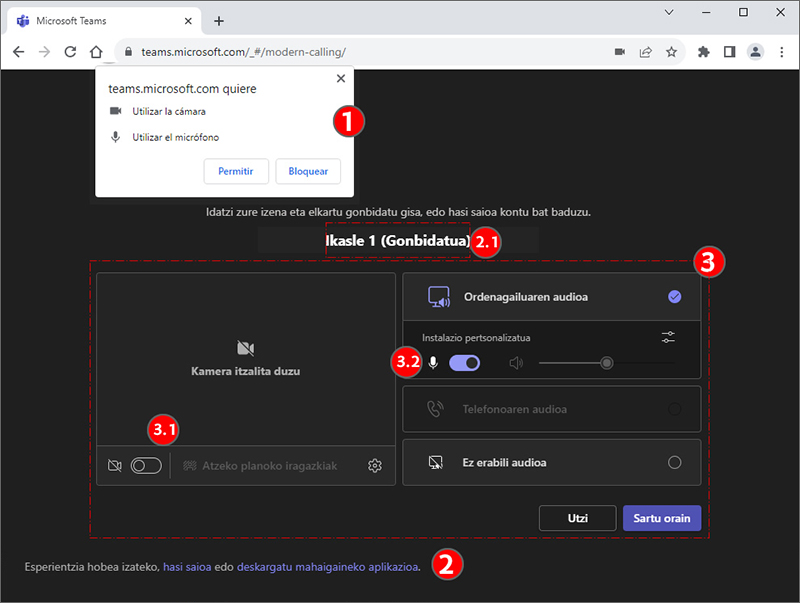Open the hasi saioa link

click(186, 565)
